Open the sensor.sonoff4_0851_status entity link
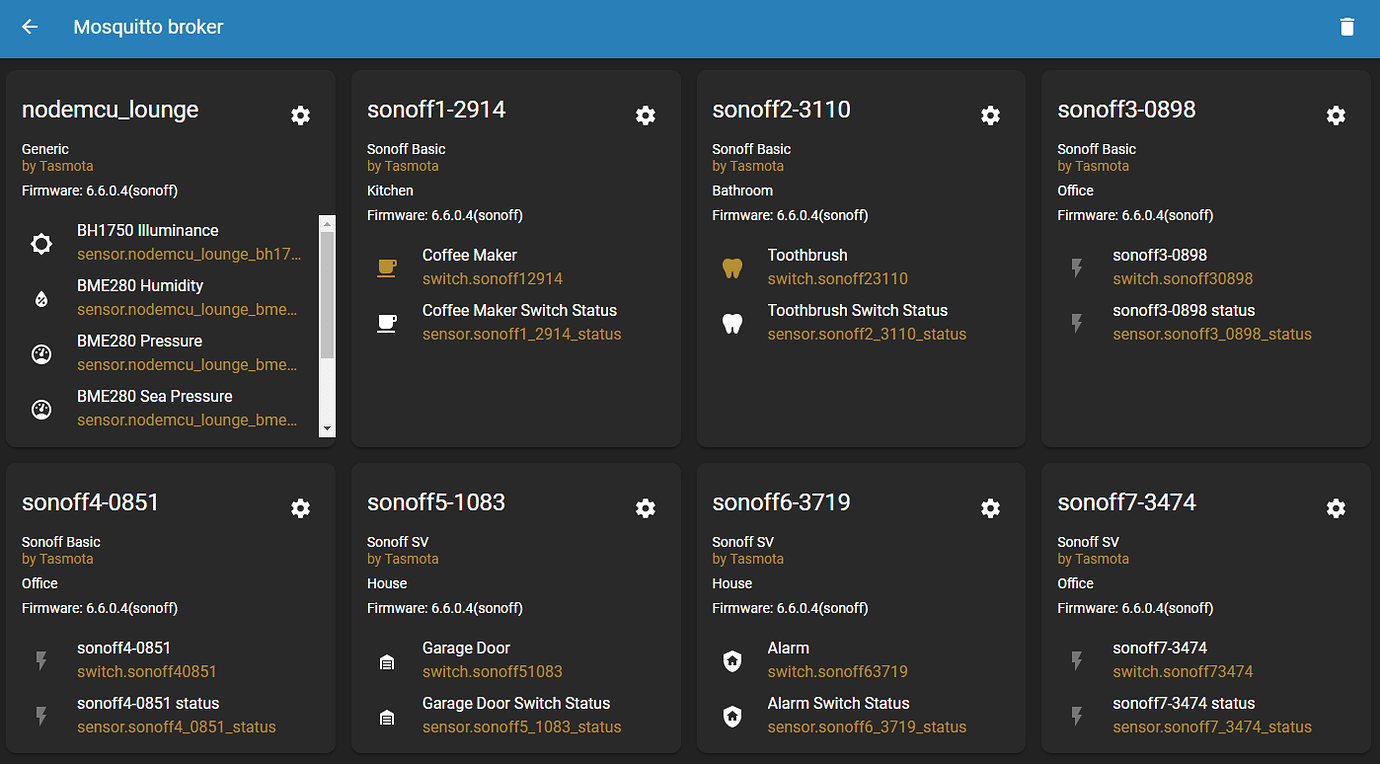Screen dimensions: 1380x764 pyautogui.click(x=176, y=727)
